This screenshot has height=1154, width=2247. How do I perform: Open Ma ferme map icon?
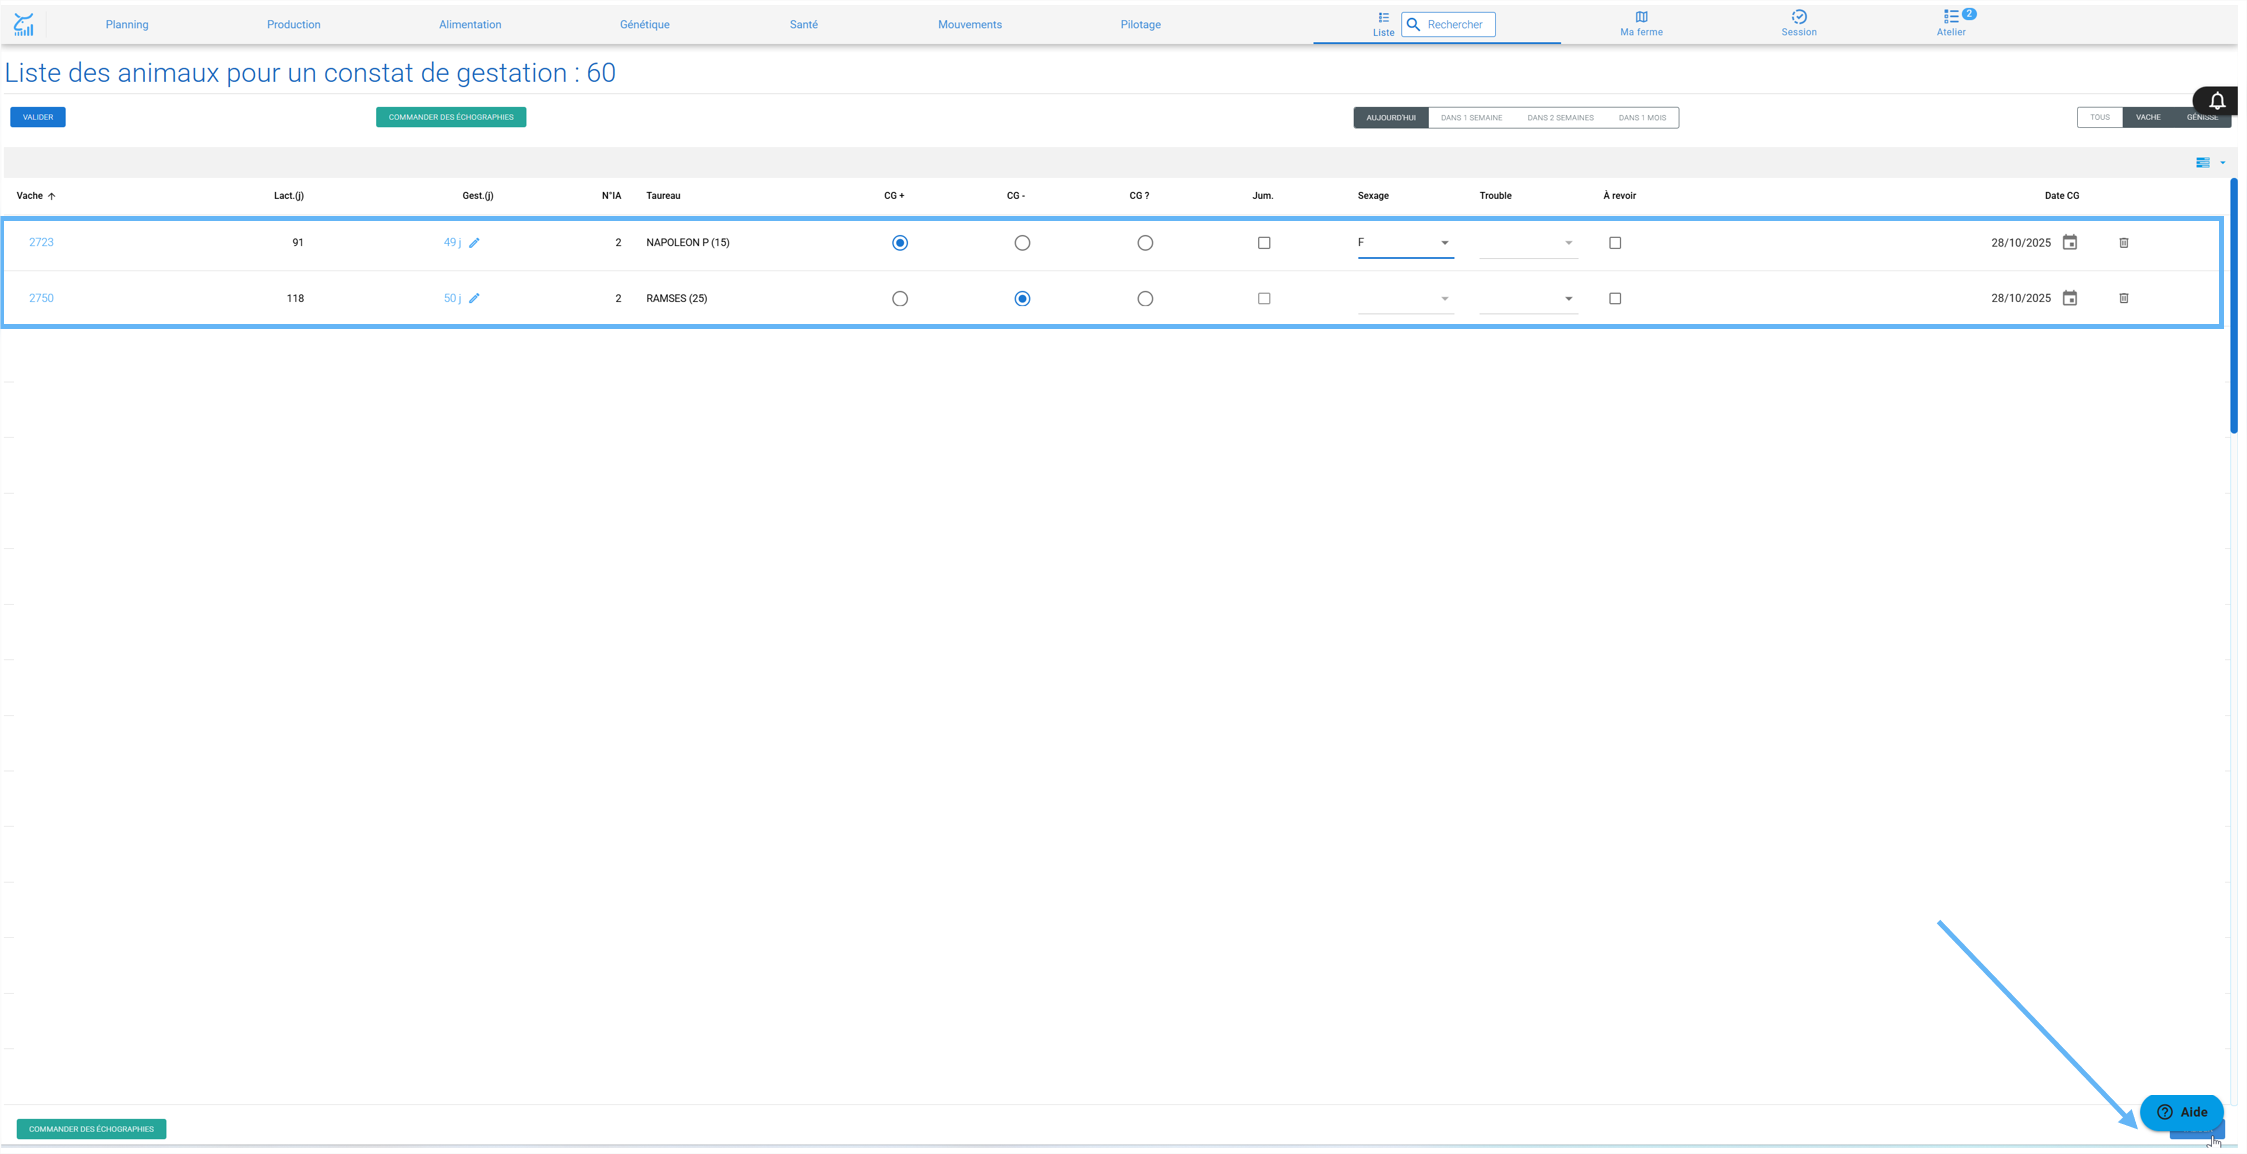(1641, 17)
